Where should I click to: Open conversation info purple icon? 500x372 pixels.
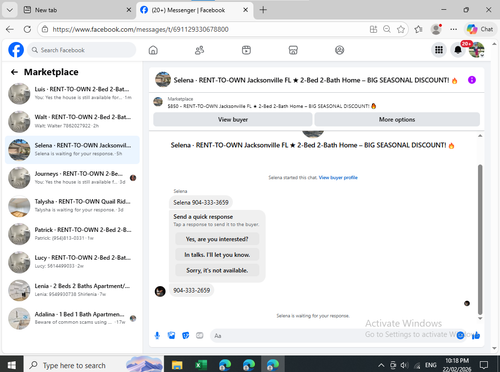(472, 80)
